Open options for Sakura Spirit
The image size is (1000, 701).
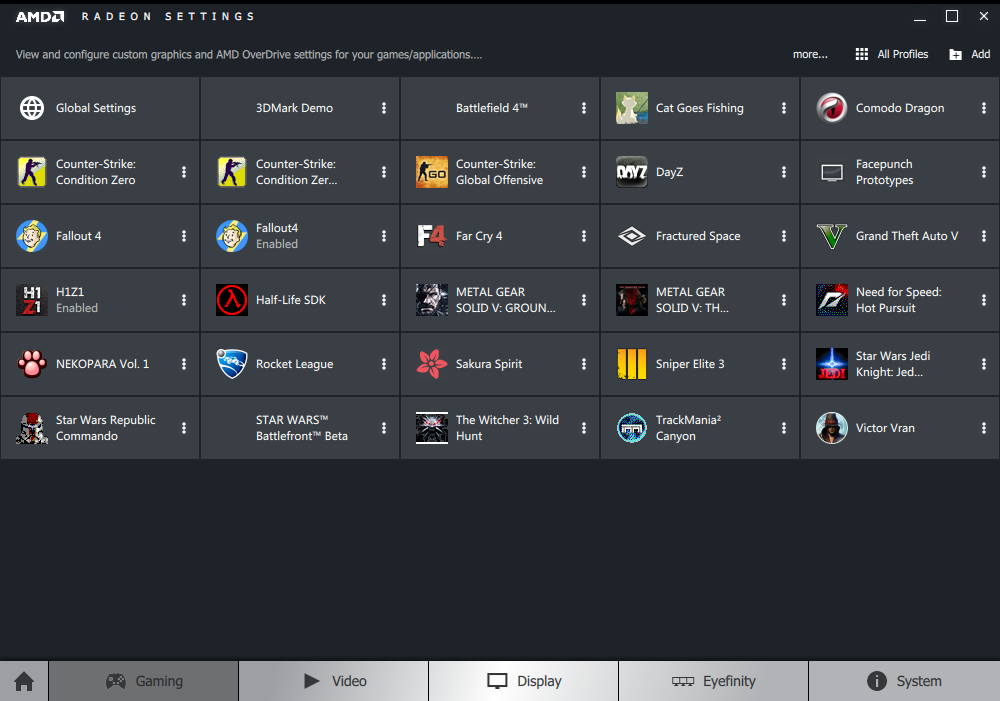pyautogui.click(x=584, y=364)
